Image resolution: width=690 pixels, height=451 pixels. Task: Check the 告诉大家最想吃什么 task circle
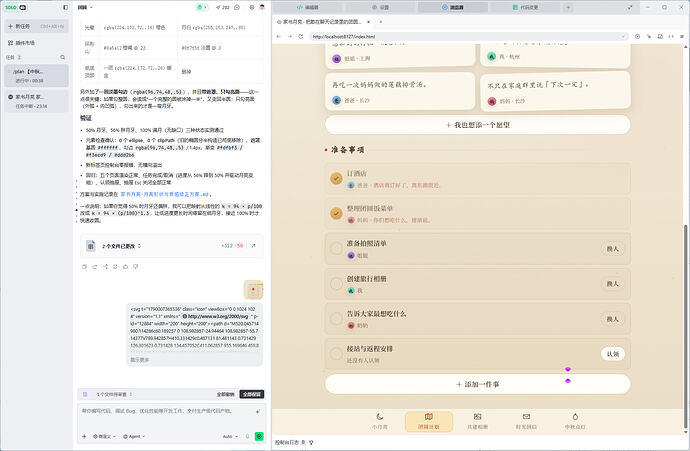[336, 318]
